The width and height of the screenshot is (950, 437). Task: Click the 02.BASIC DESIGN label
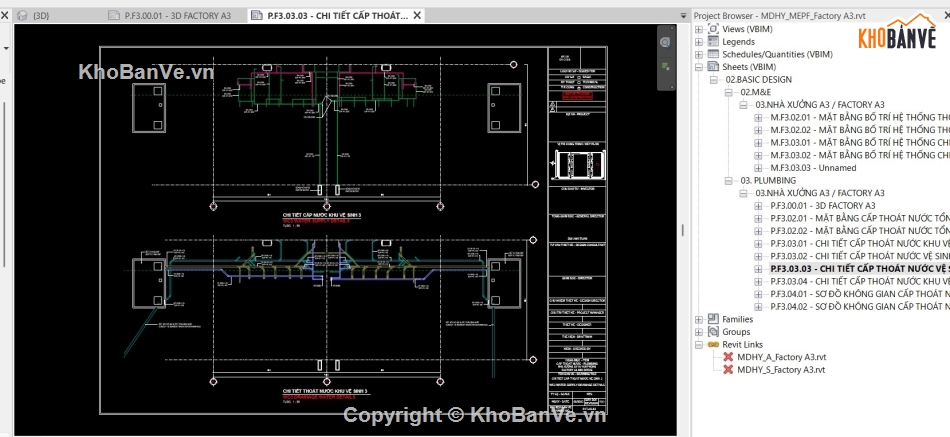tap(759, 79)
